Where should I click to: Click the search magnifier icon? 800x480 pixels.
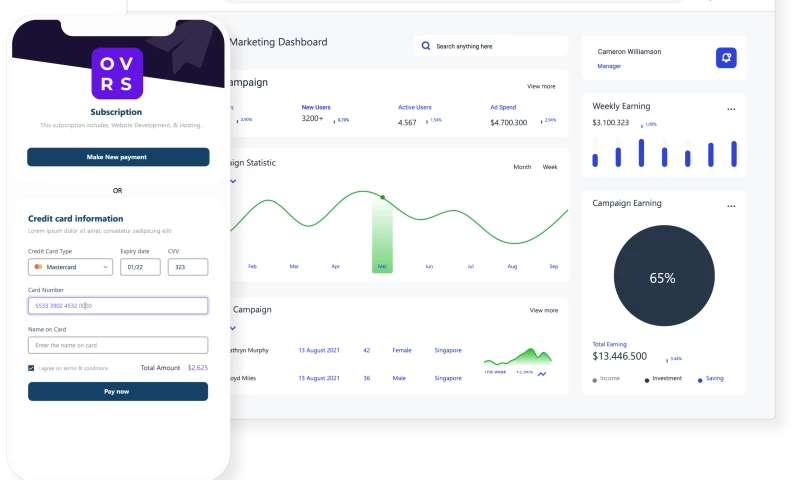pos(426,46)
